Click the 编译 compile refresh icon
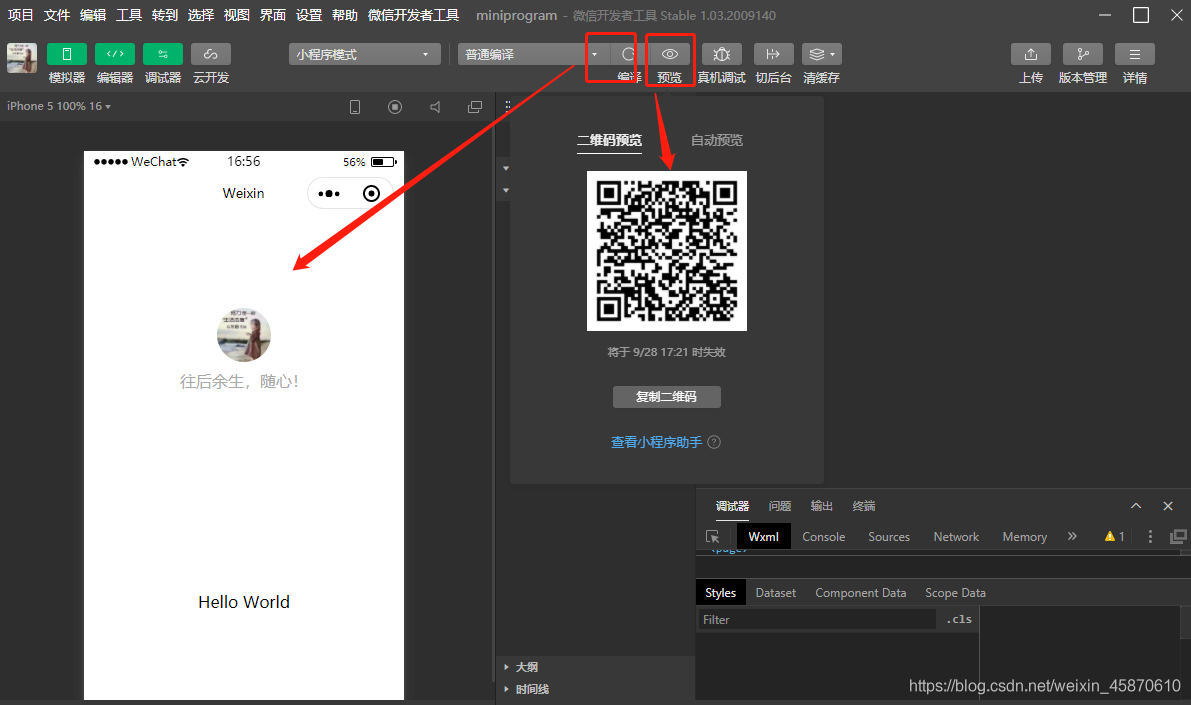This screenshot has height=705, width=1191. (628, 54)
